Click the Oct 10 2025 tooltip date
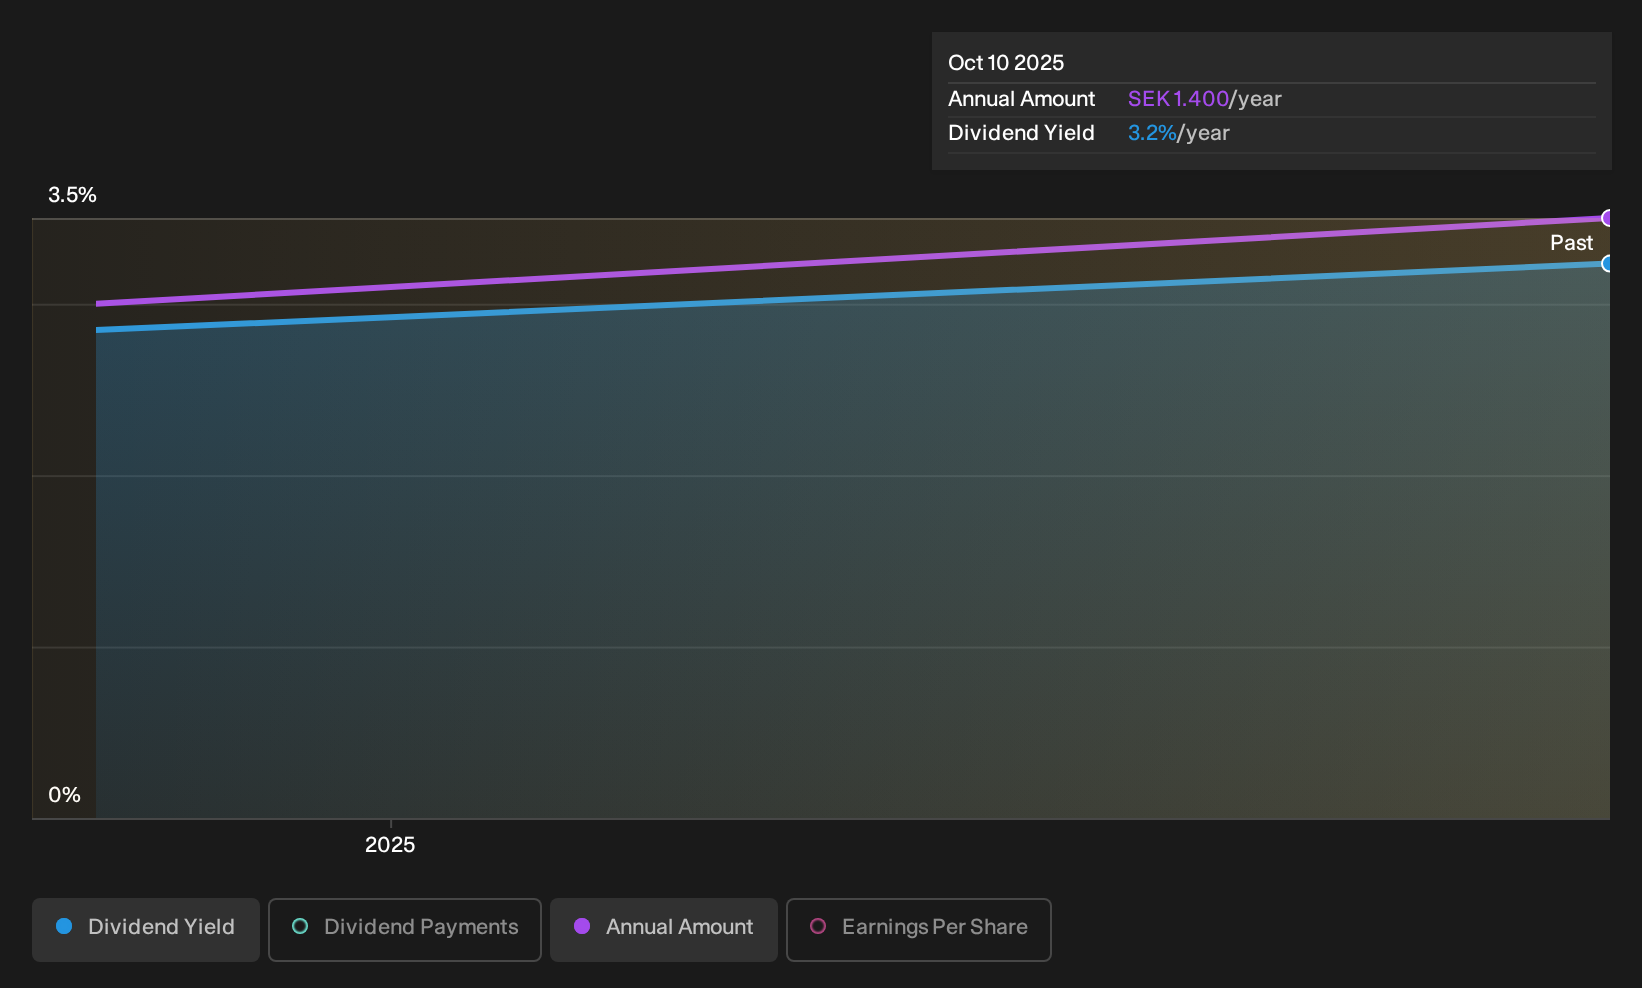The height and width of the screenshot is (988, 1642). pos(1006,63)
